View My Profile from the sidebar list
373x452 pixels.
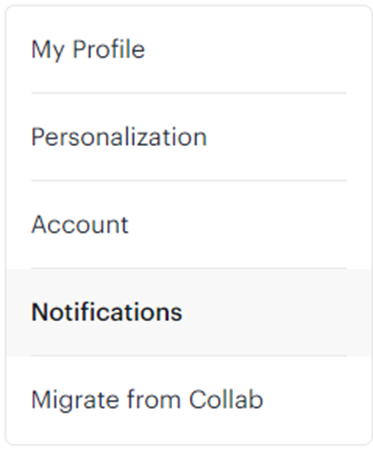[189, 49]
